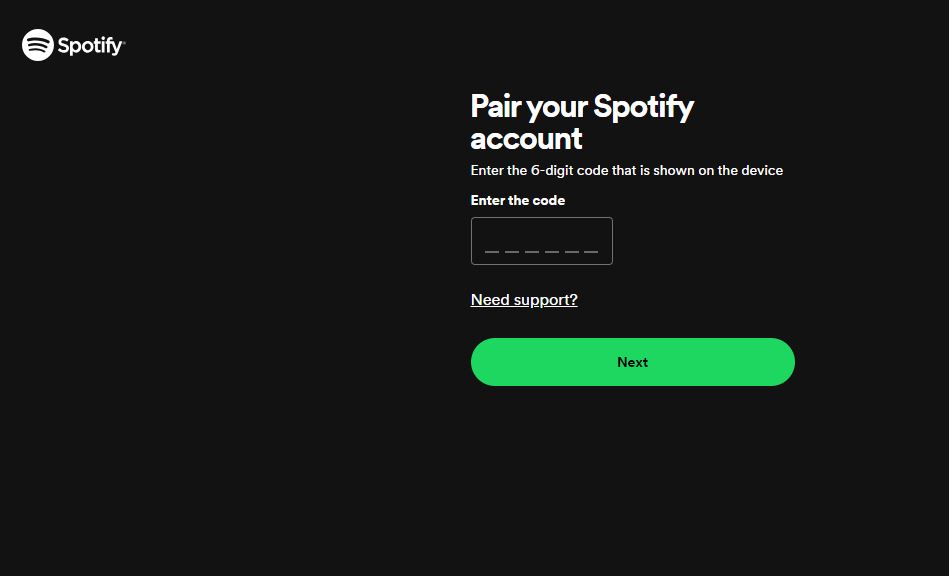Click the fourth digit placeholder dash

(551, 250)
